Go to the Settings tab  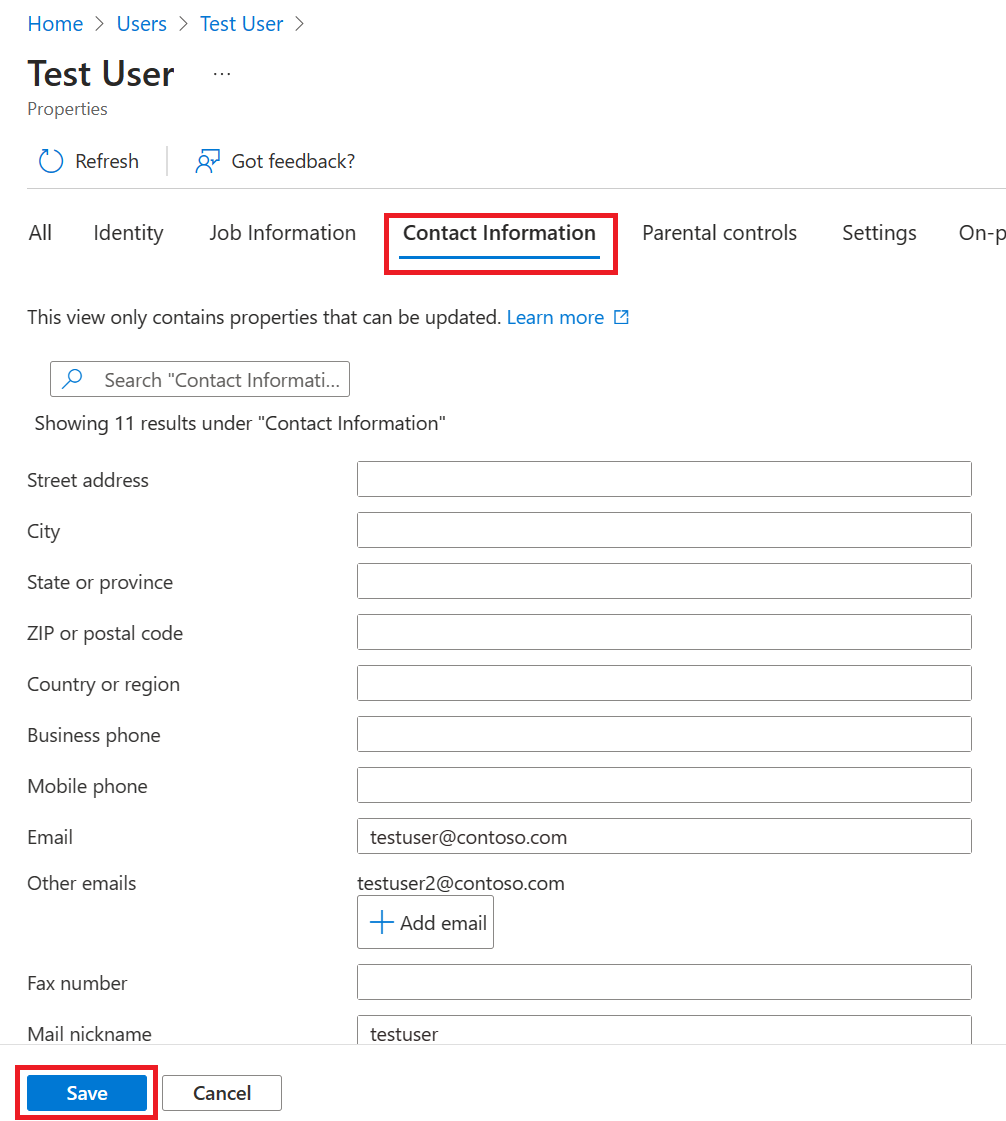[879, 233]
